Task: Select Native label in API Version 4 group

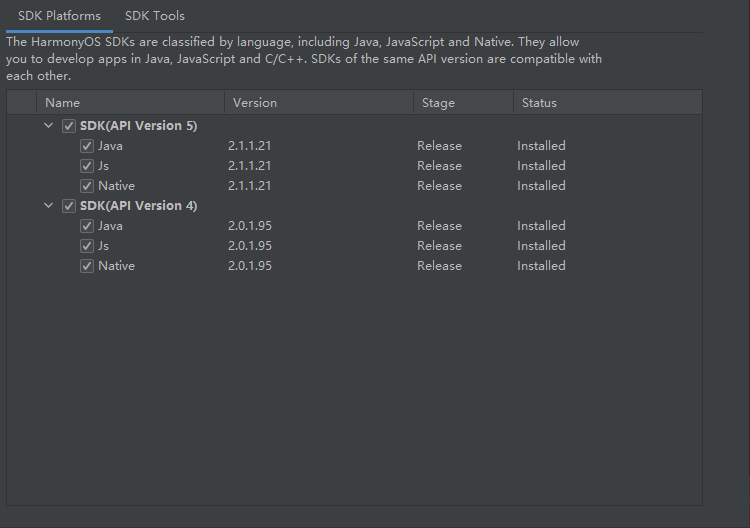Action: click(x=116, y=266)
